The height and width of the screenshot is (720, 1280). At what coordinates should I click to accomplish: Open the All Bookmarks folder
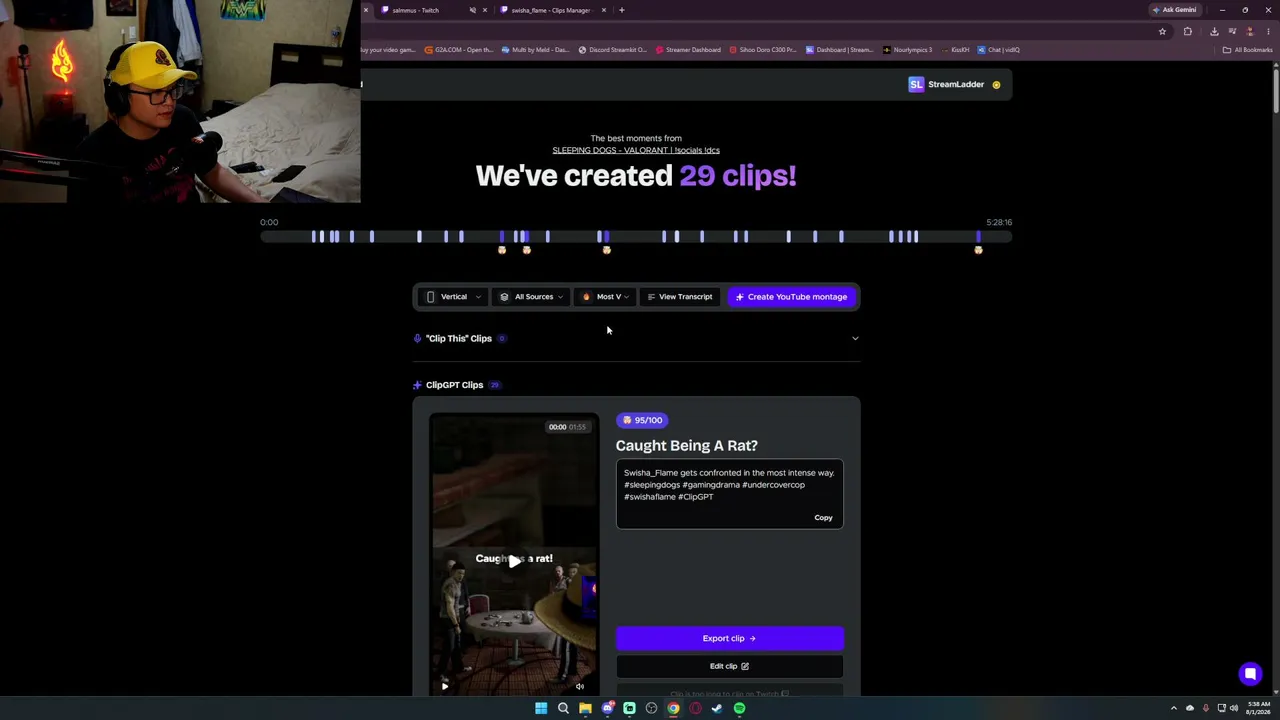point(1248,50)
